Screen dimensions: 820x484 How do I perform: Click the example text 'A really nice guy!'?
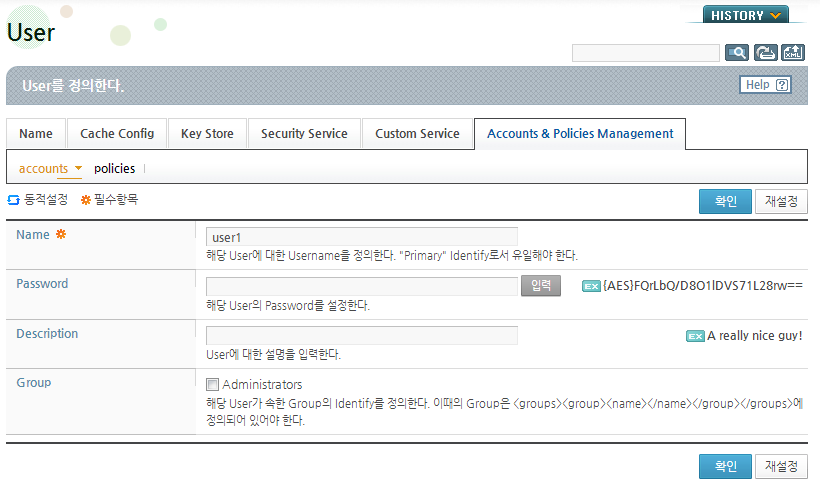755,336
